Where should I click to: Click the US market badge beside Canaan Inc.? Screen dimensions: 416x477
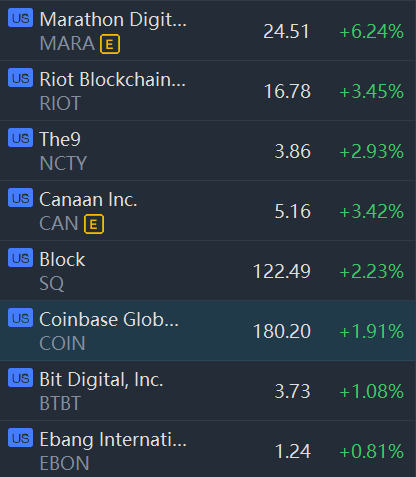point(21,198)
